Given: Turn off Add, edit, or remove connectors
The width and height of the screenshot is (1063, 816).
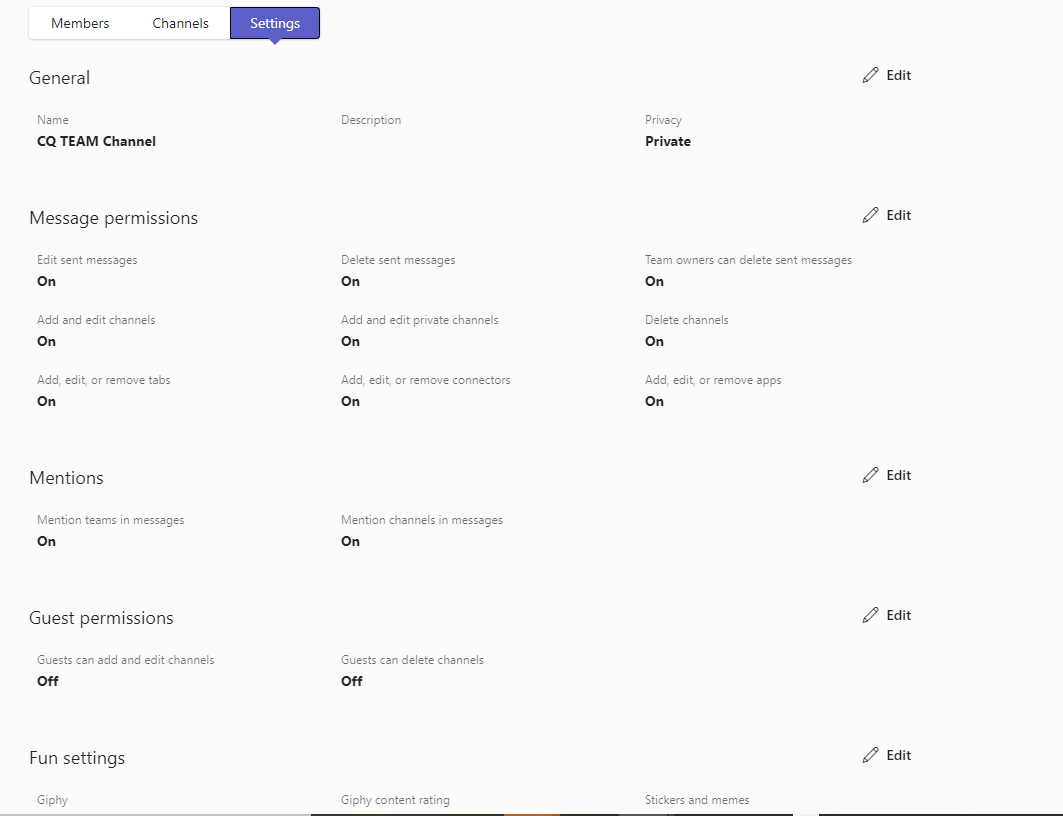Looking at the screenshot, I should pos(350,401).
